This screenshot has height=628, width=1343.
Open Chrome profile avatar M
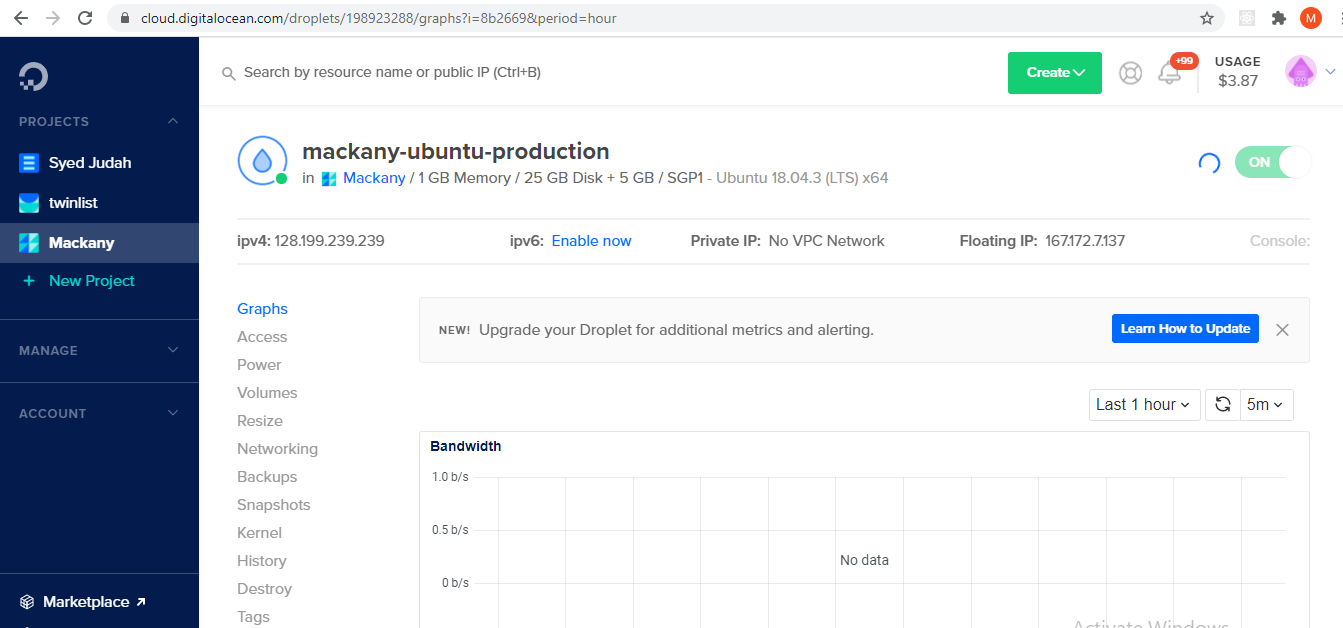(1311, 18)
